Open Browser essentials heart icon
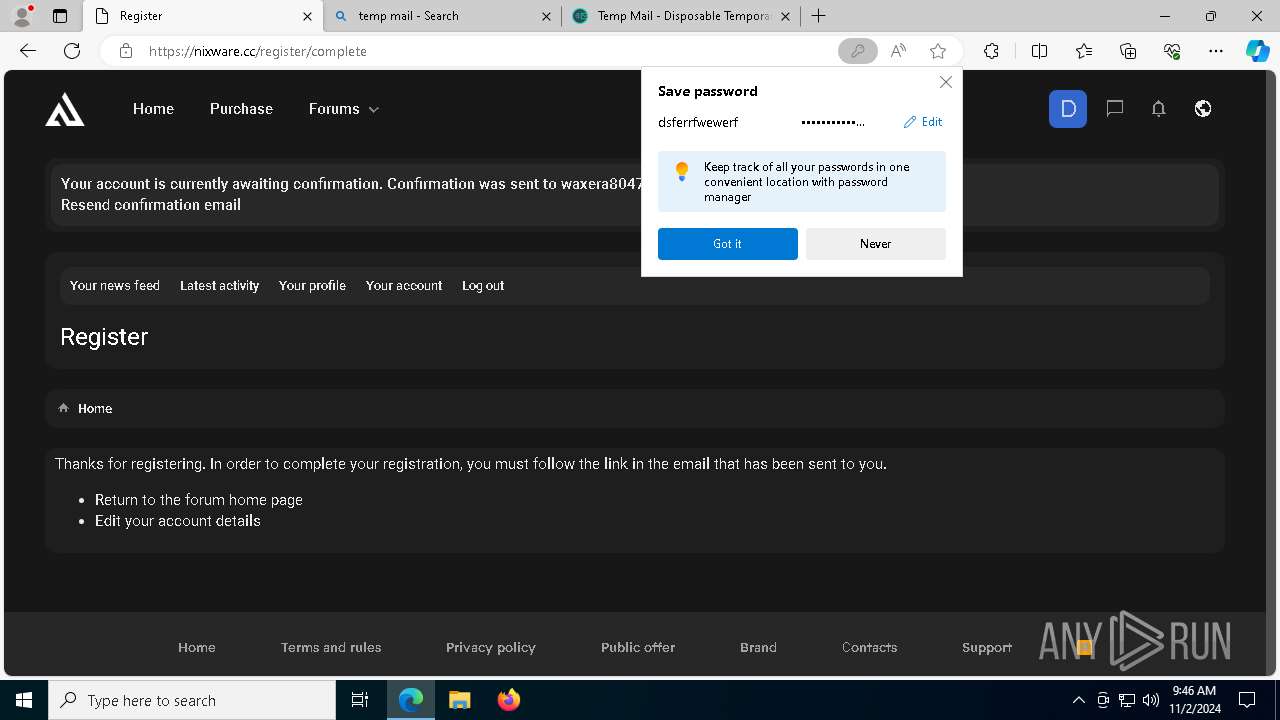 1172,51
